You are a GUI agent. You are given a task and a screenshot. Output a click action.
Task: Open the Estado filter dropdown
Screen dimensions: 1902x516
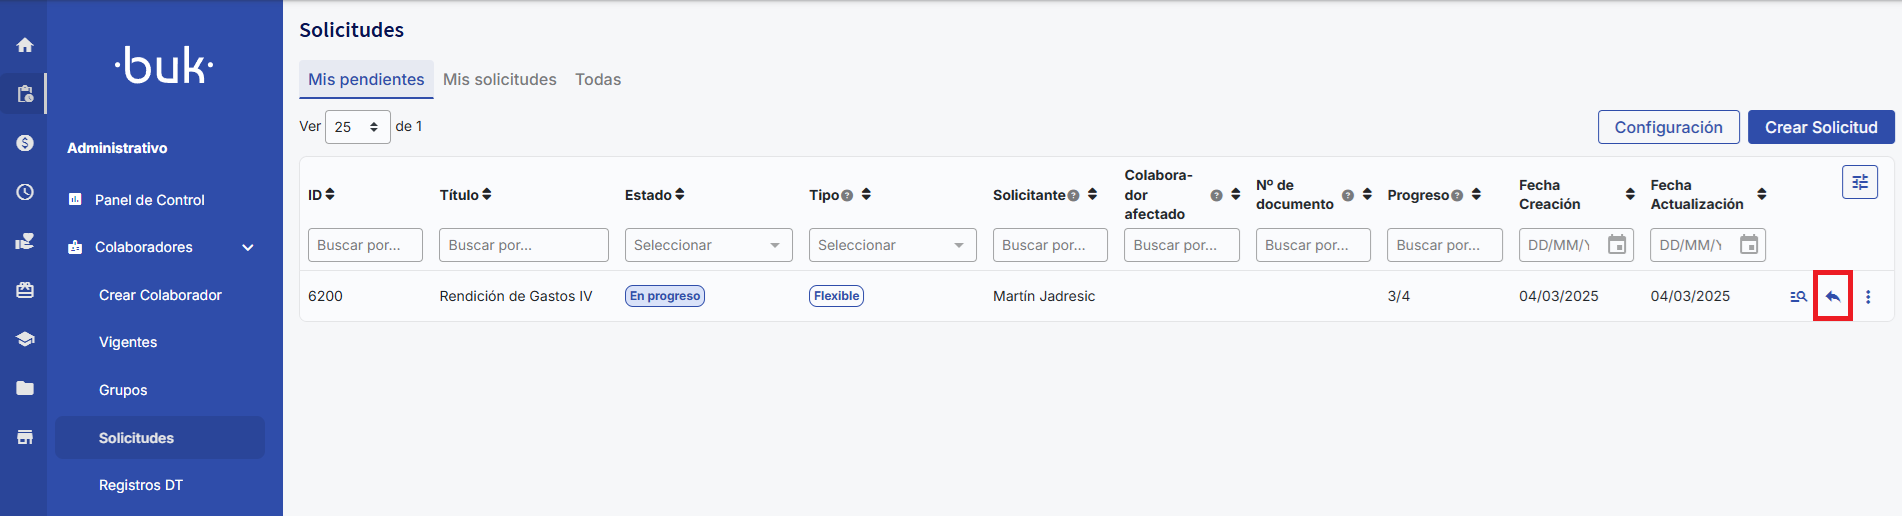click(708, 245)
